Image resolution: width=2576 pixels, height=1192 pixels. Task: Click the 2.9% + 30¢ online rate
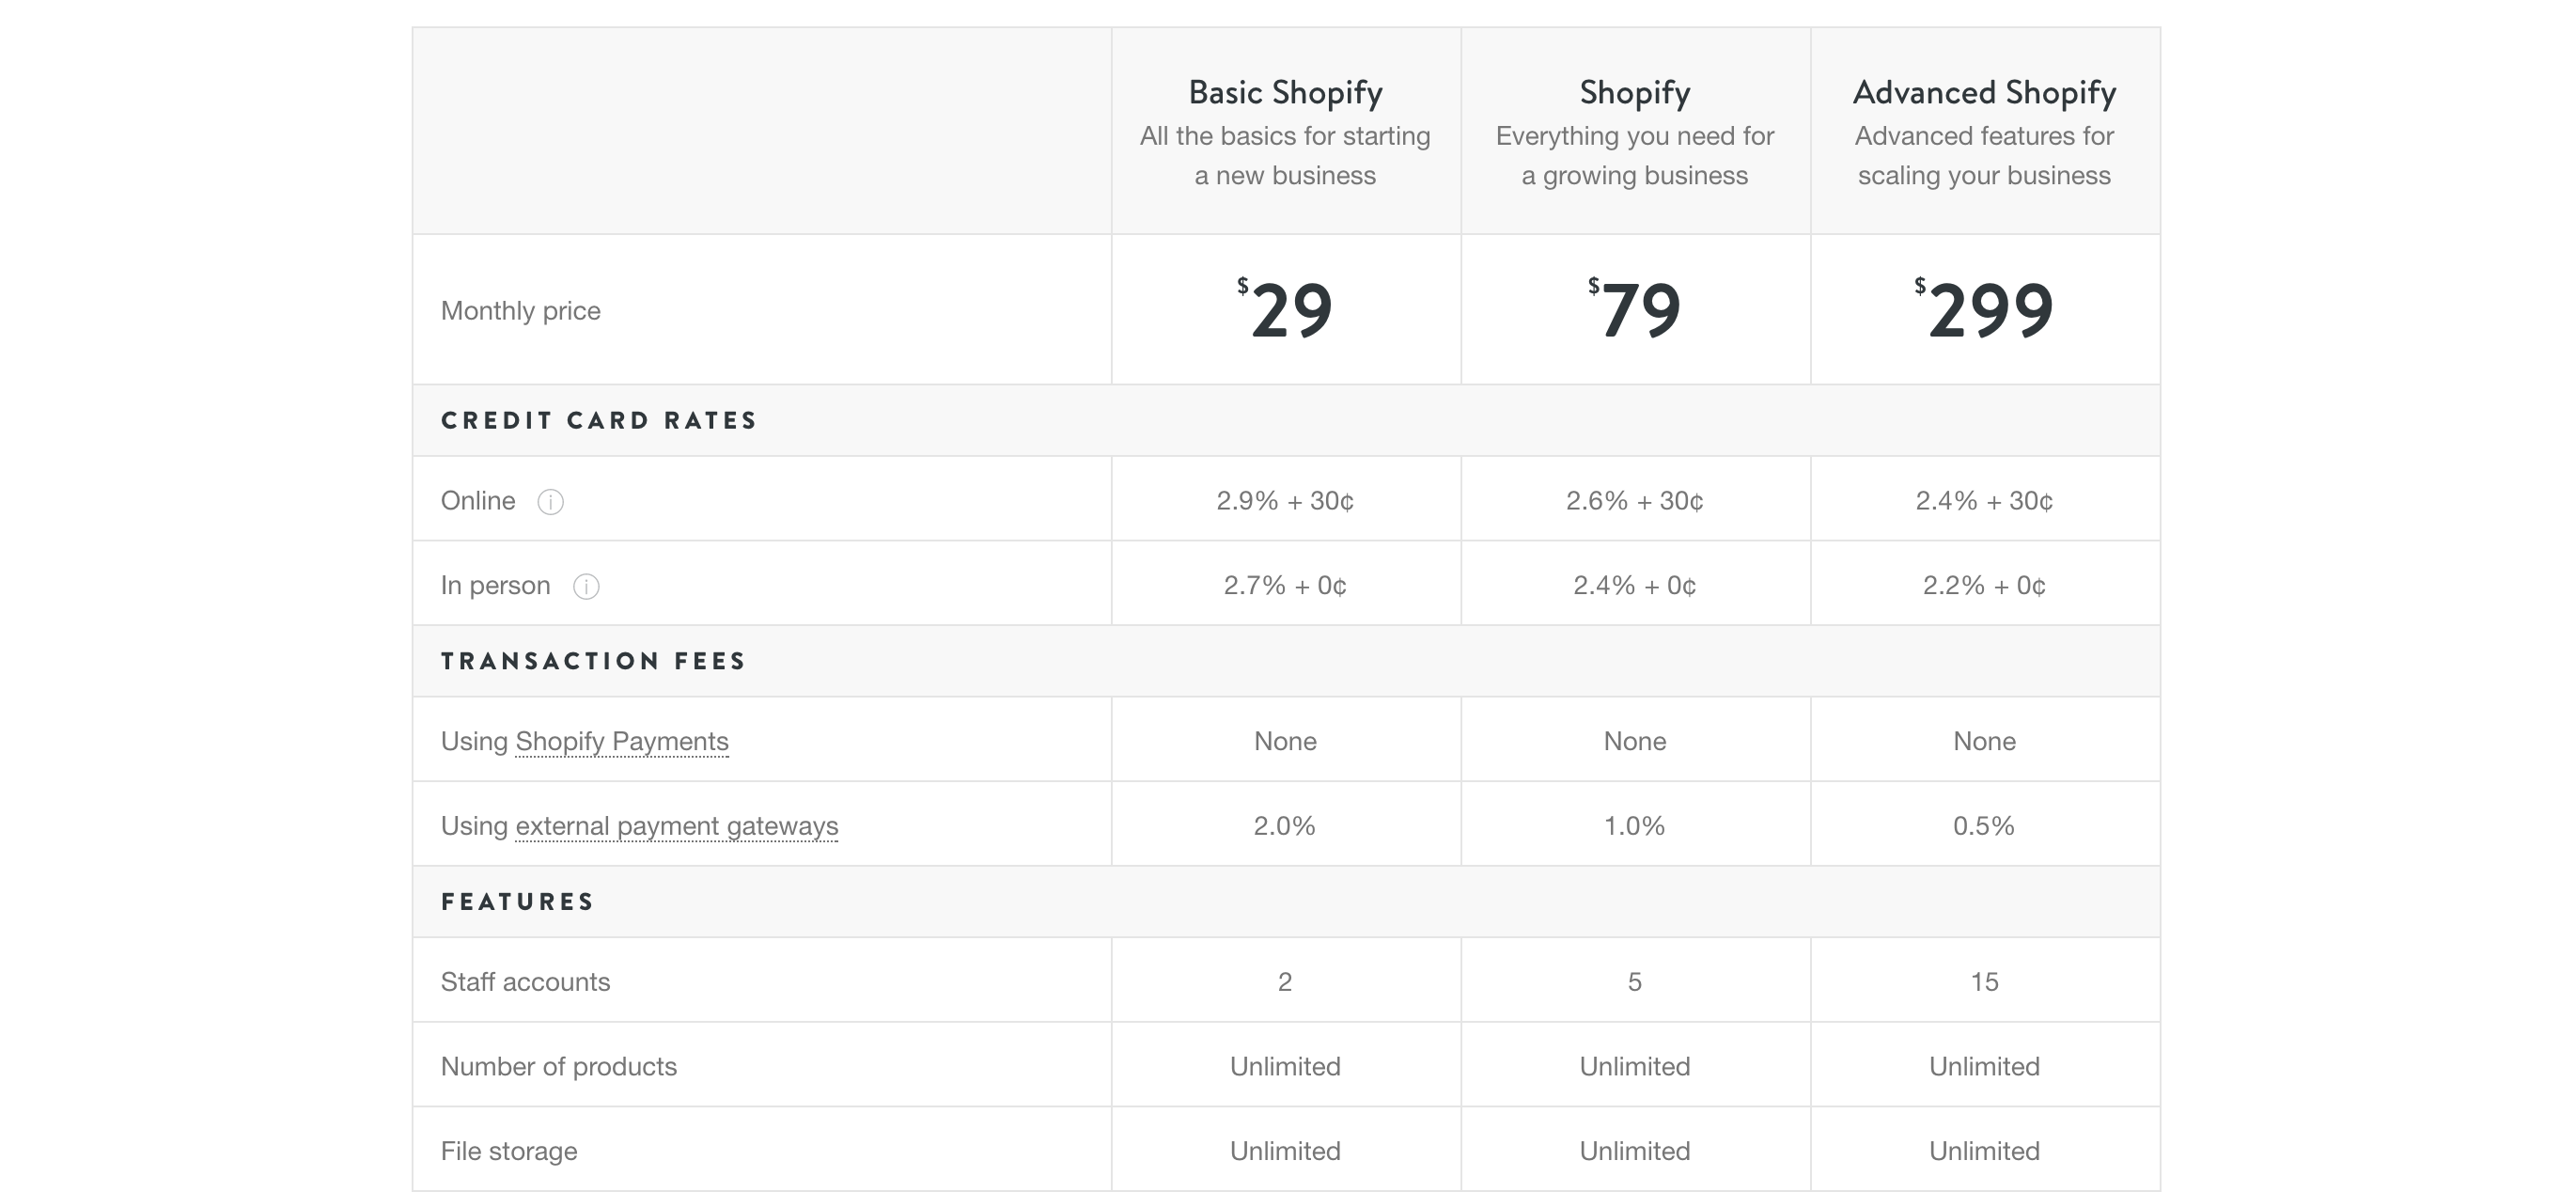pyautogui.click(x=1285, y=501)
